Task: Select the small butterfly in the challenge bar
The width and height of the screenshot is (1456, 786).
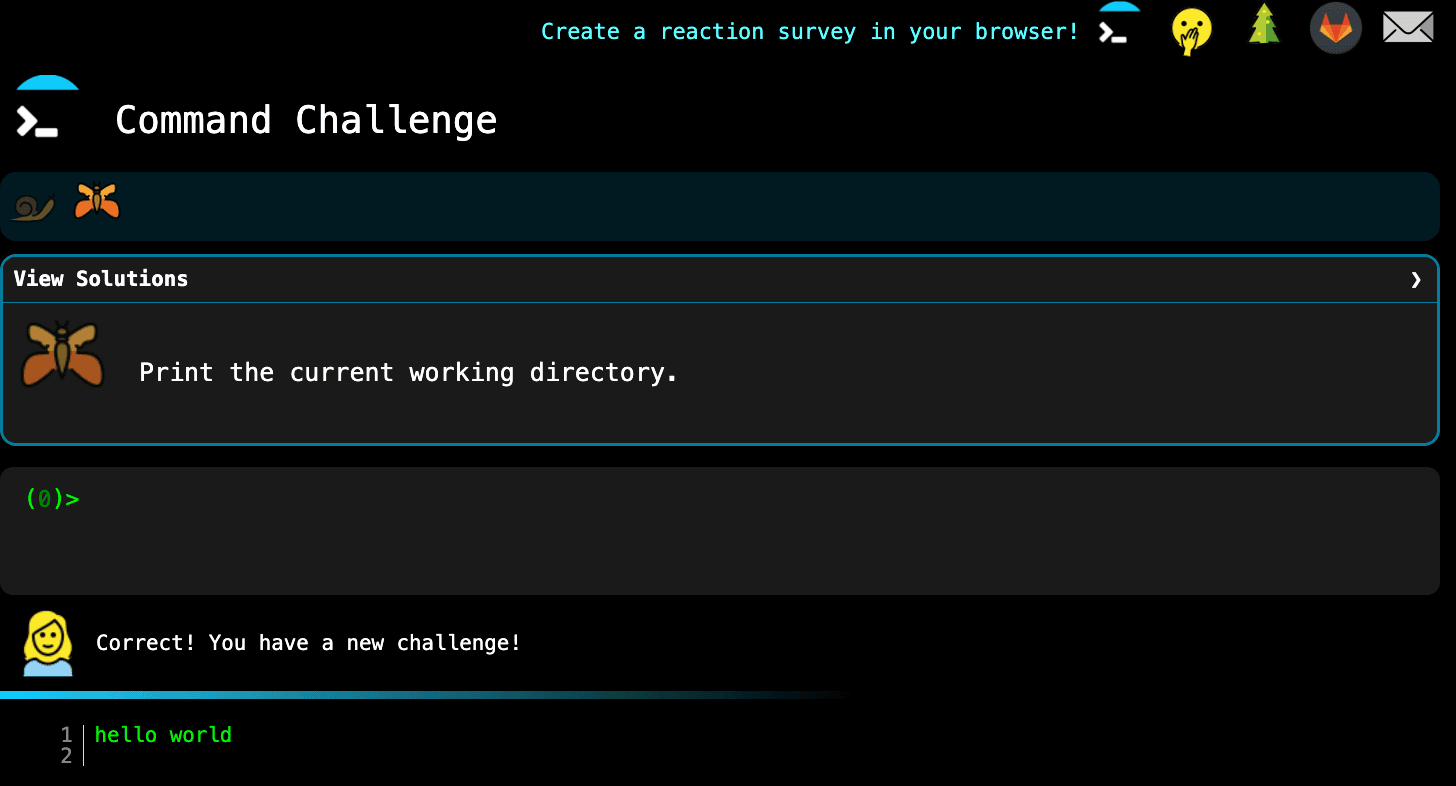Action: pyautogui.click(x=97, y=202)
